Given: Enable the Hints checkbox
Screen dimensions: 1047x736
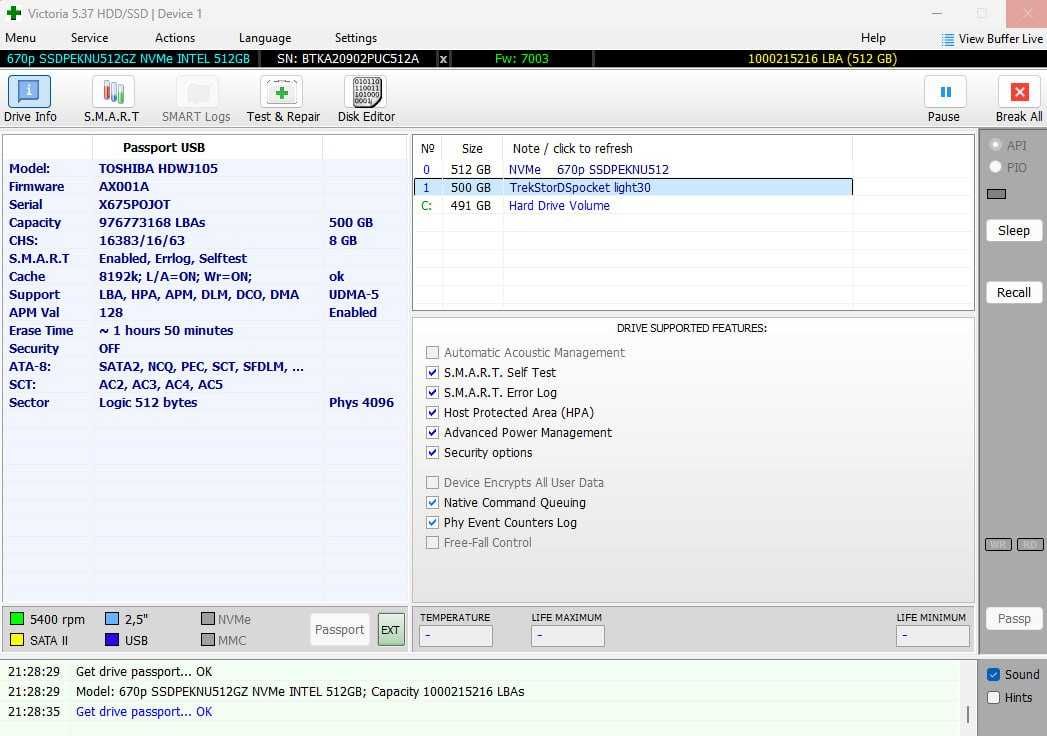Looking at the screenshot, I should (994, 697).
